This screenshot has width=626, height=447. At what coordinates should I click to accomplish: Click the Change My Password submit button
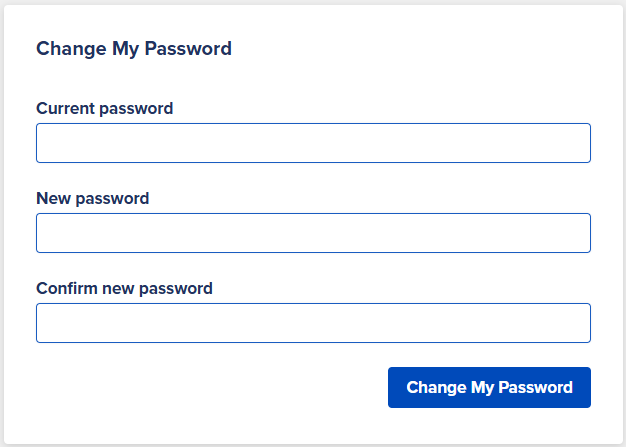click(x=489, y=388)
